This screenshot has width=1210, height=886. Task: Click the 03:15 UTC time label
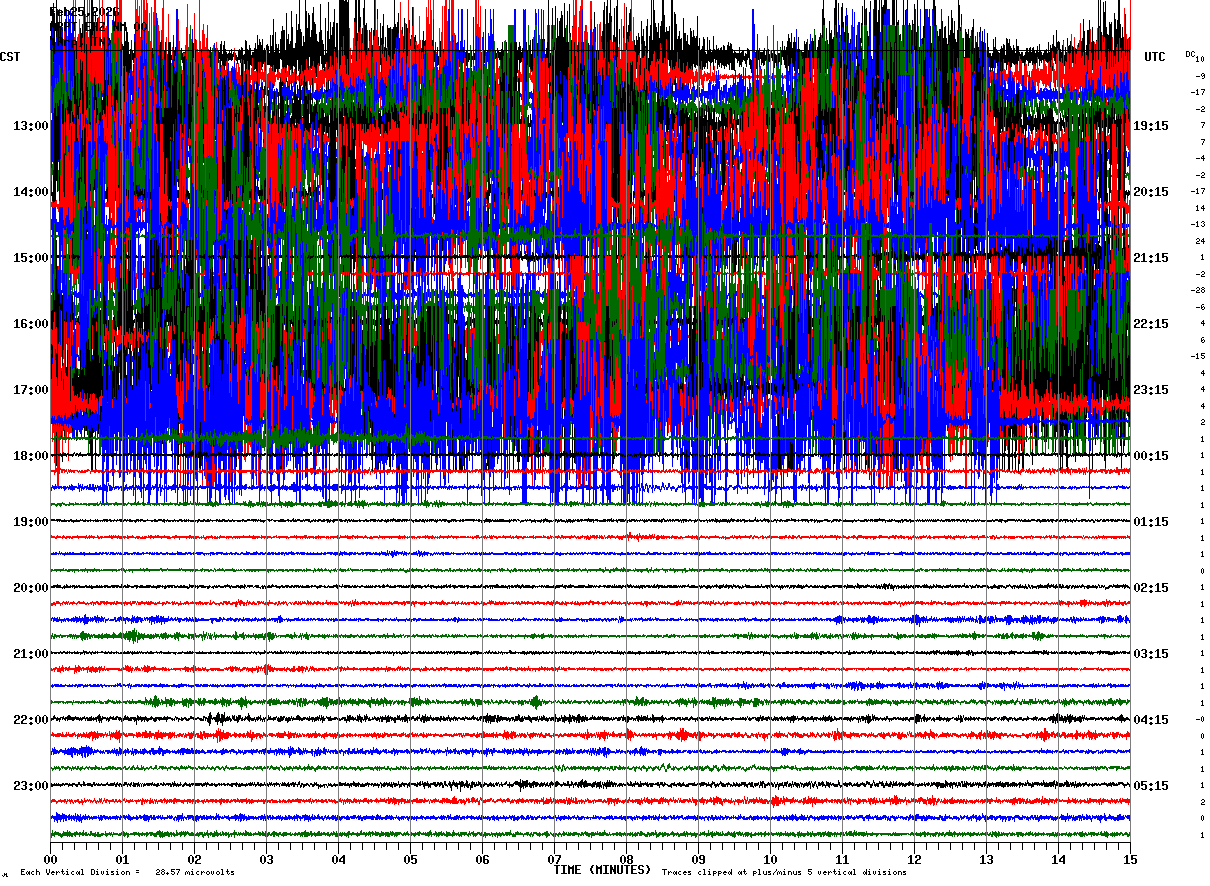click(1151, 654)
